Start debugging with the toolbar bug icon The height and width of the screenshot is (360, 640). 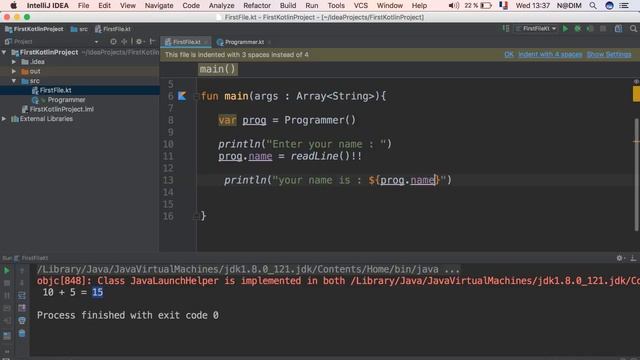tap(578, 29)
